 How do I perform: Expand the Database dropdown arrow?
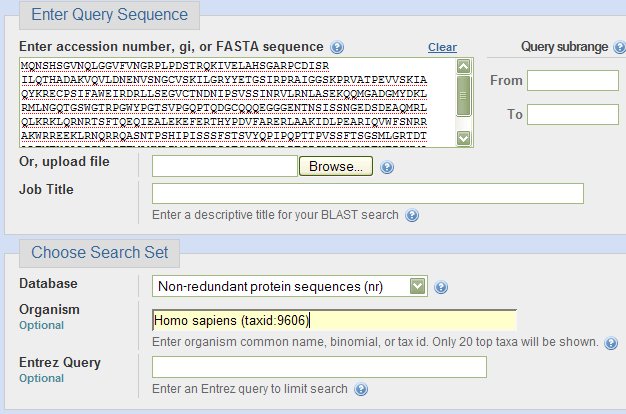[417, 286]
